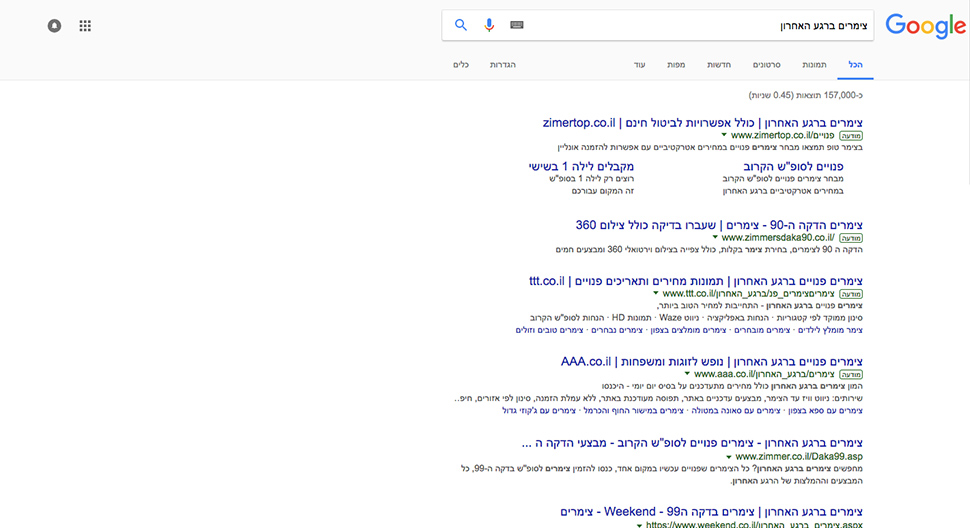
Task: Open the zimertop.co.il ad headline
Action: click(x=702, y=122)
